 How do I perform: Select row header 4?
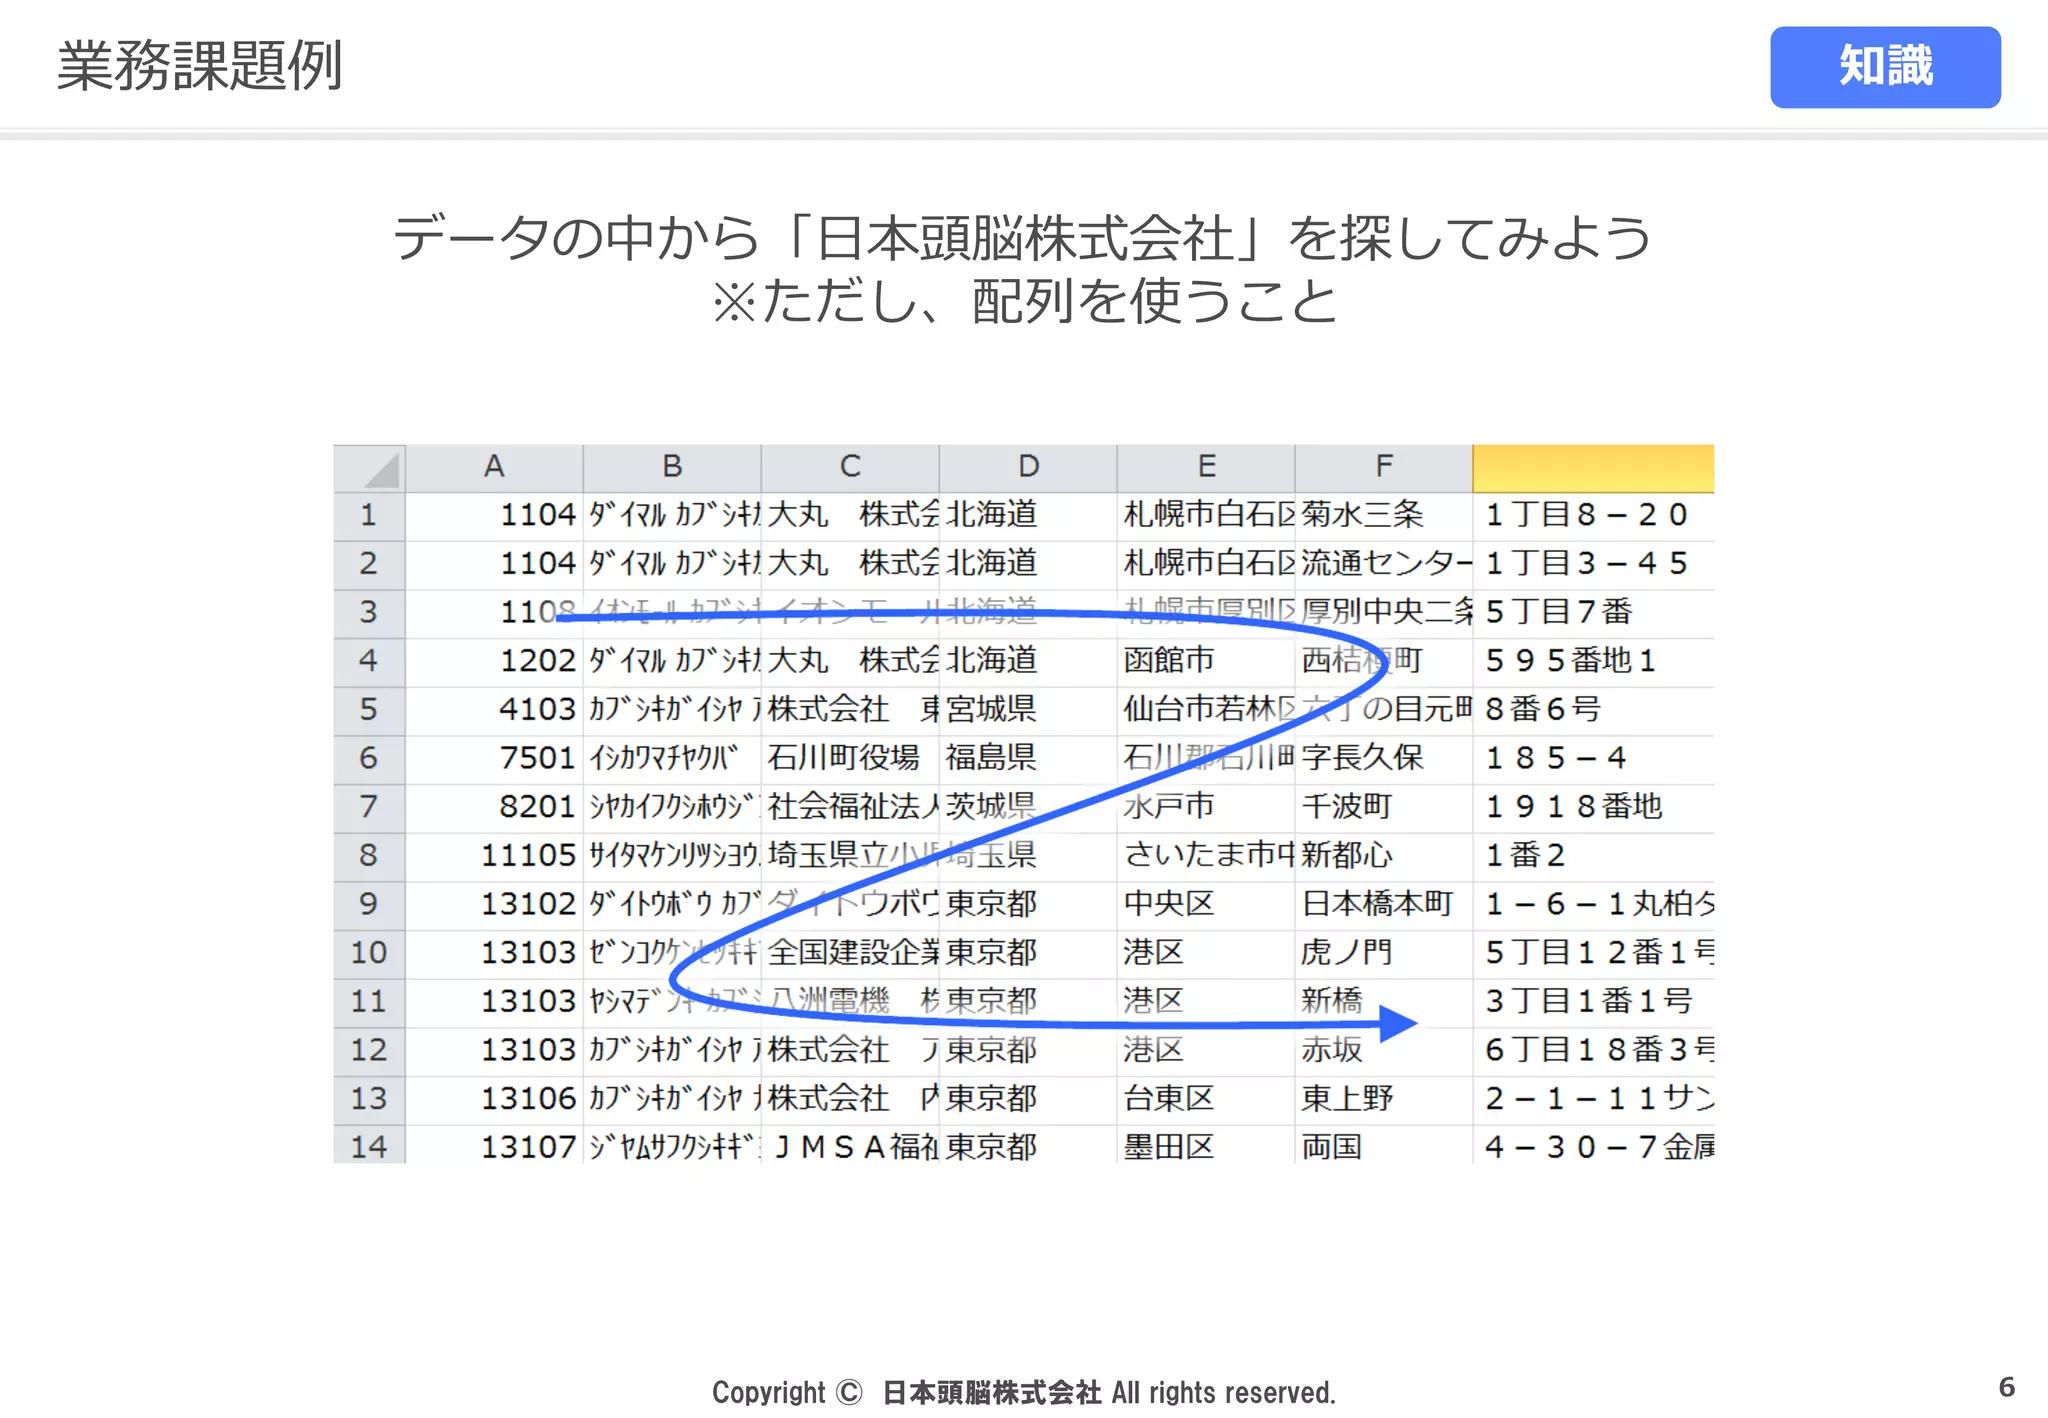[369, 662]
